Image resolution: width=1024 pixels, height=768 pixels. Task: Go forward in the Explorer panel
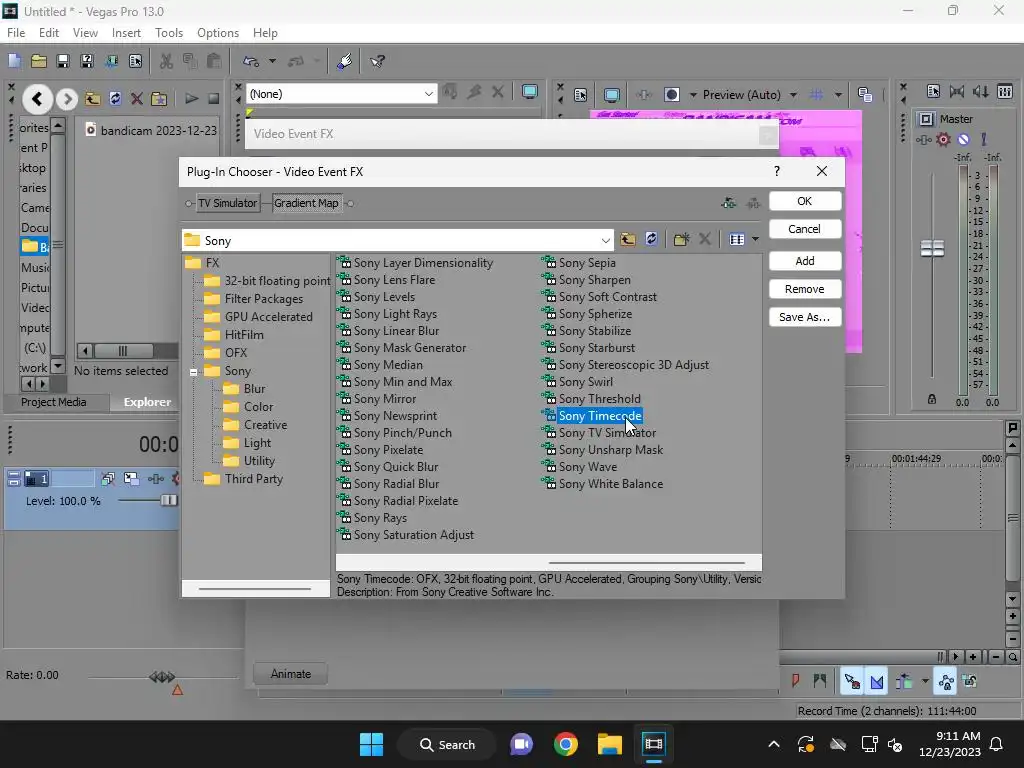(x=66, y=99)
